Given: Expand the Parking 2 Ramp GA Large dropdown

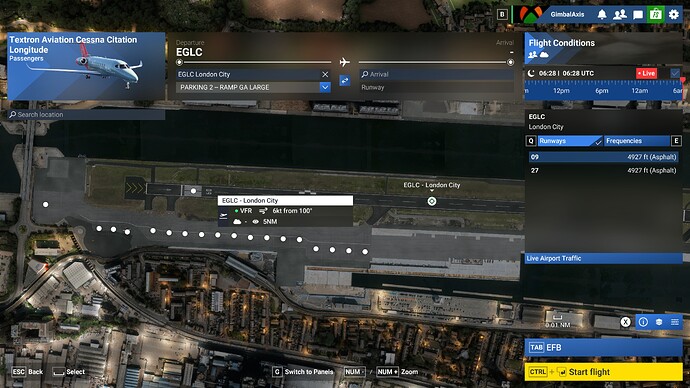Looking at the screenshot, I should (325, 87).
